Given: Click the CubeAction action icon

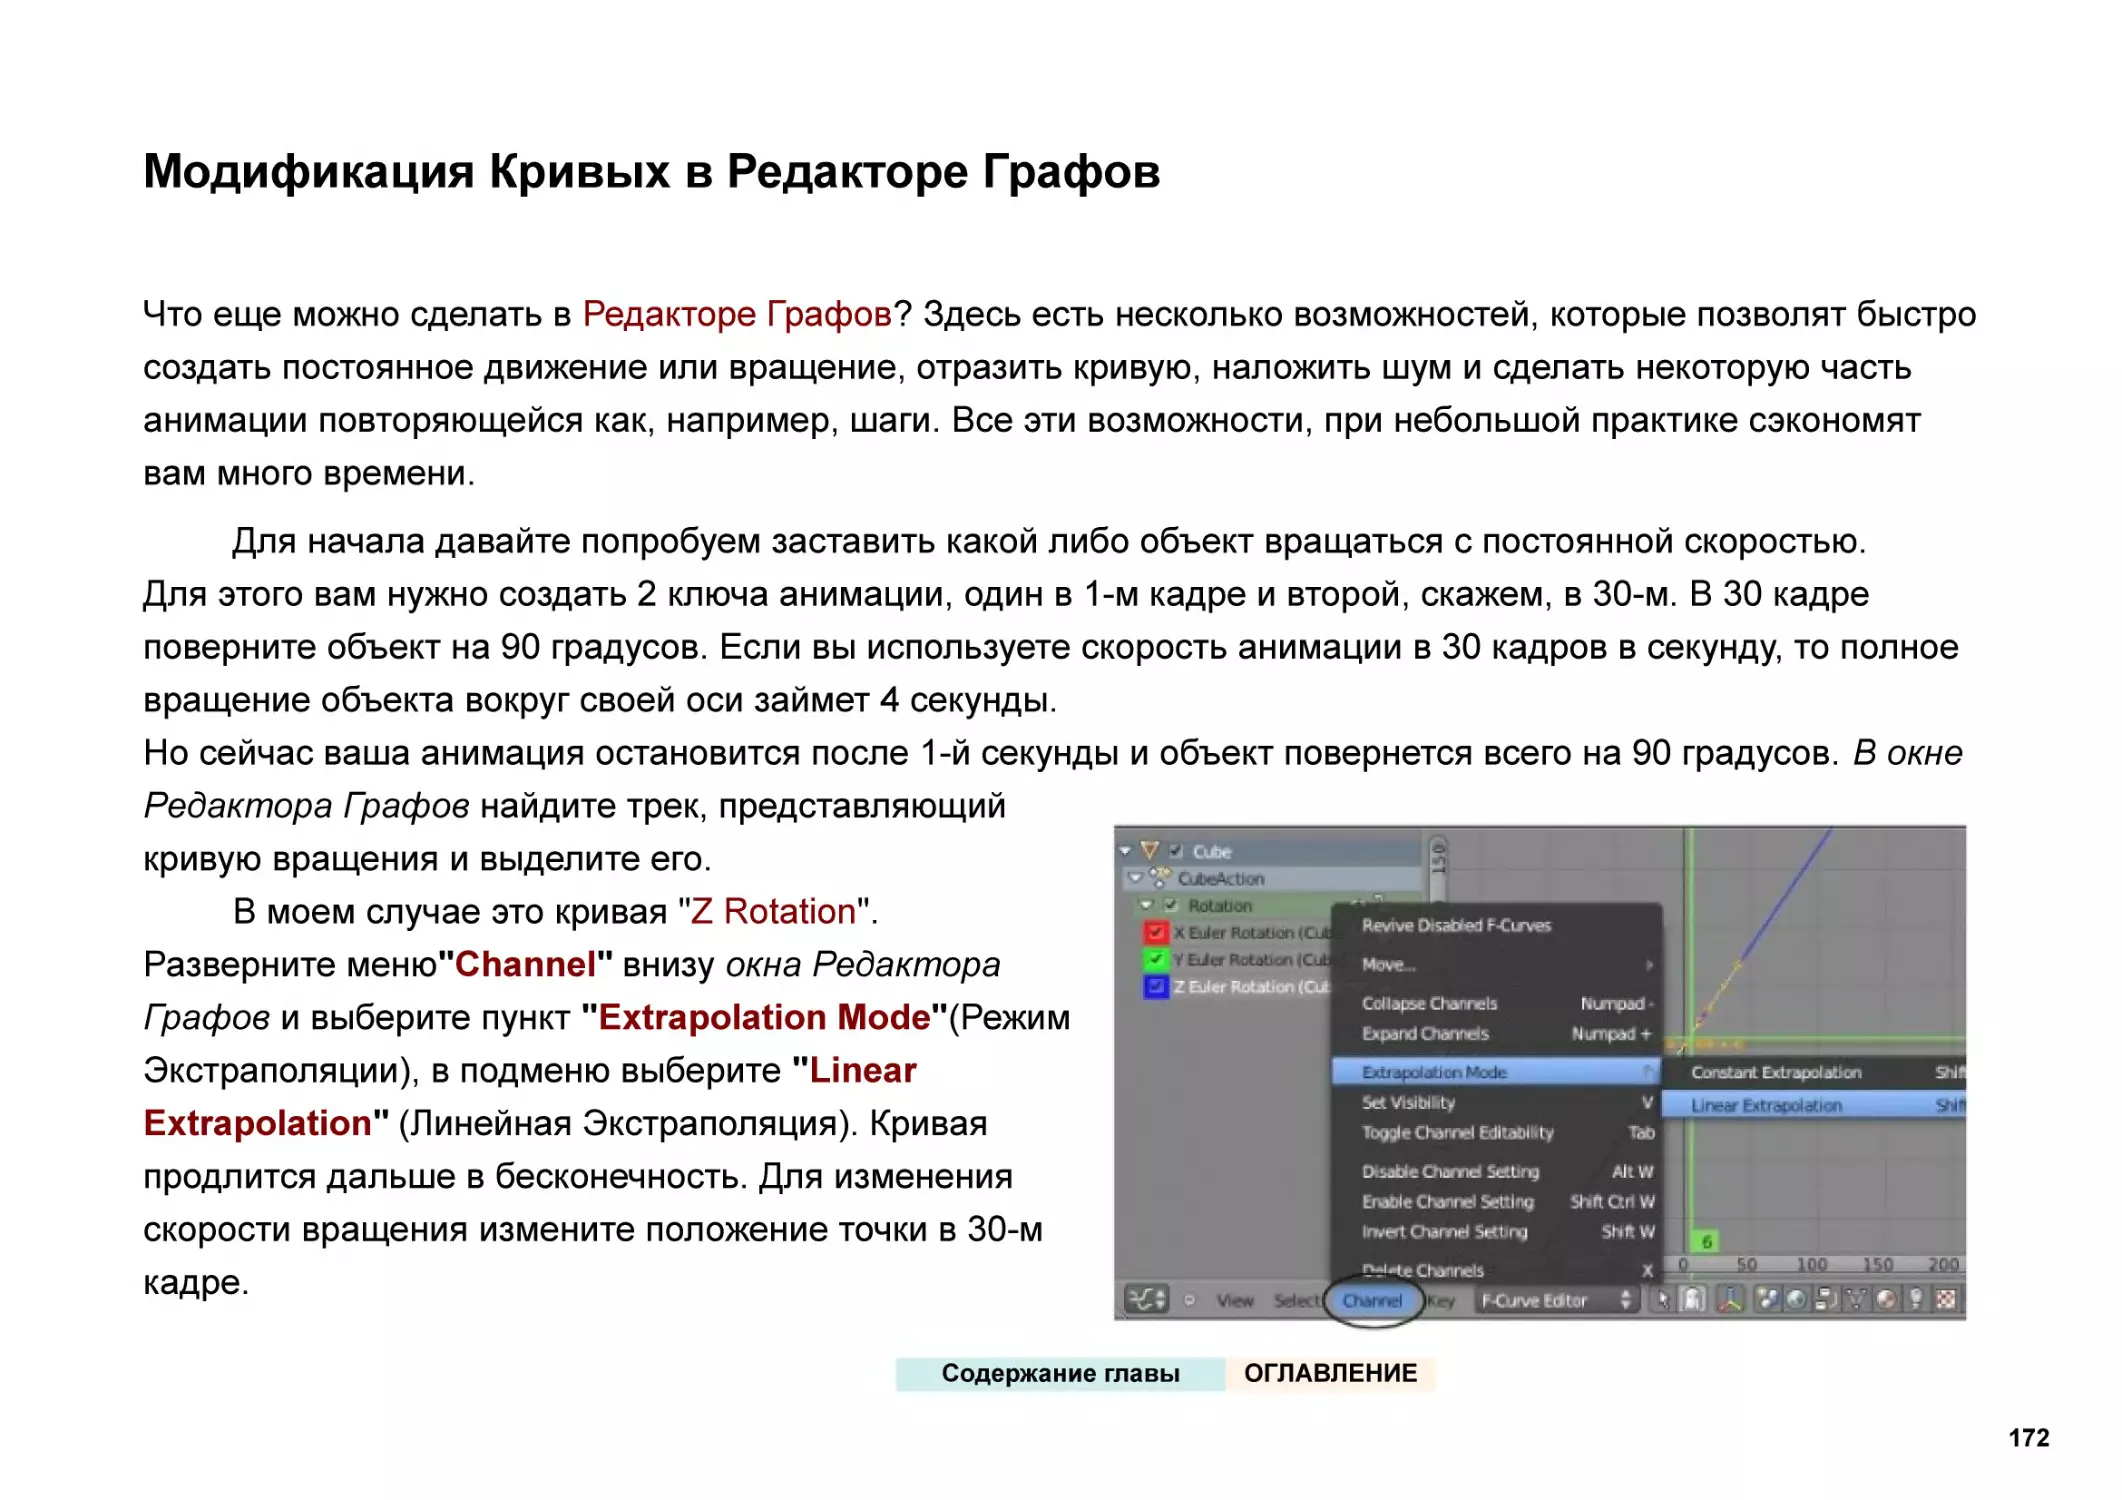Looking at the screenshot, I should coord(1160,878).
